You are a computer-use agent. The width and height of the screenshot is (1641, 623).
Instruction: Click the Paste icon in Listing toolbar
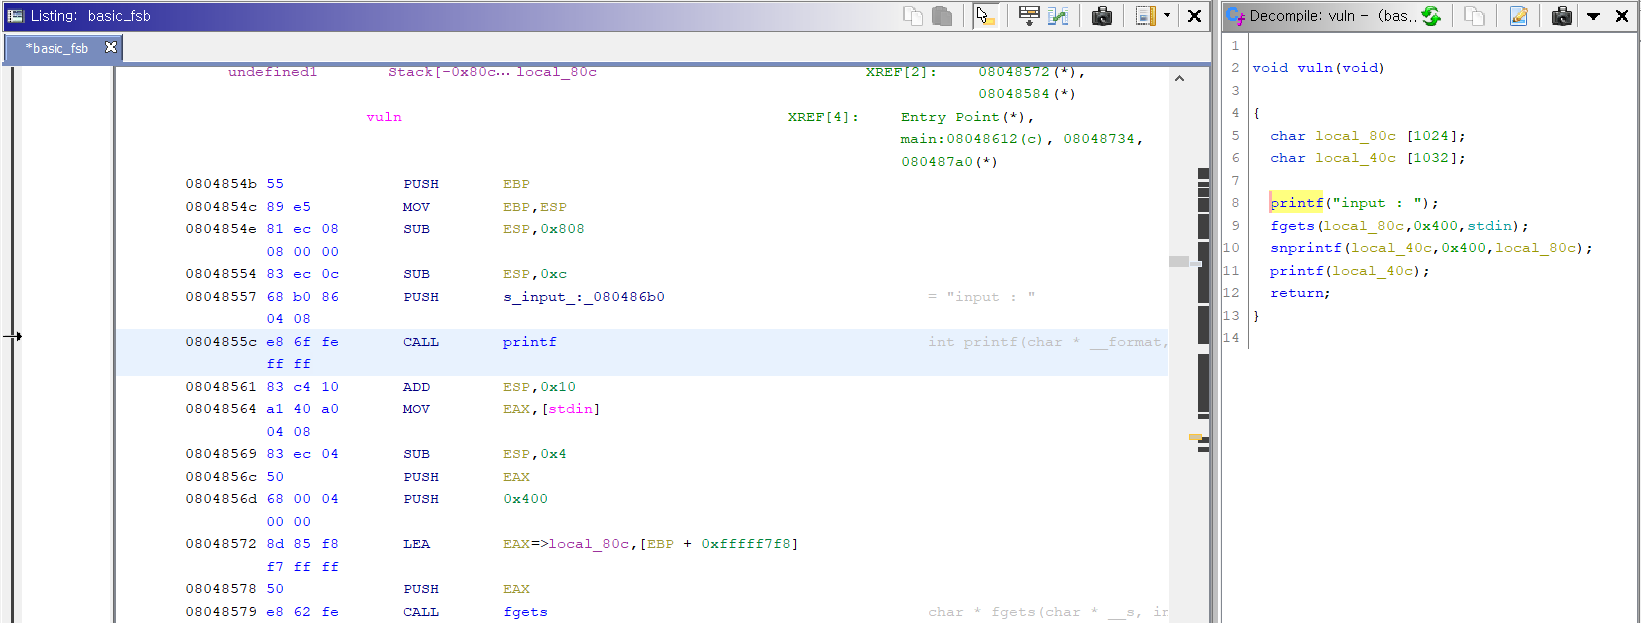pyautogui.click(x=941, y=15)
